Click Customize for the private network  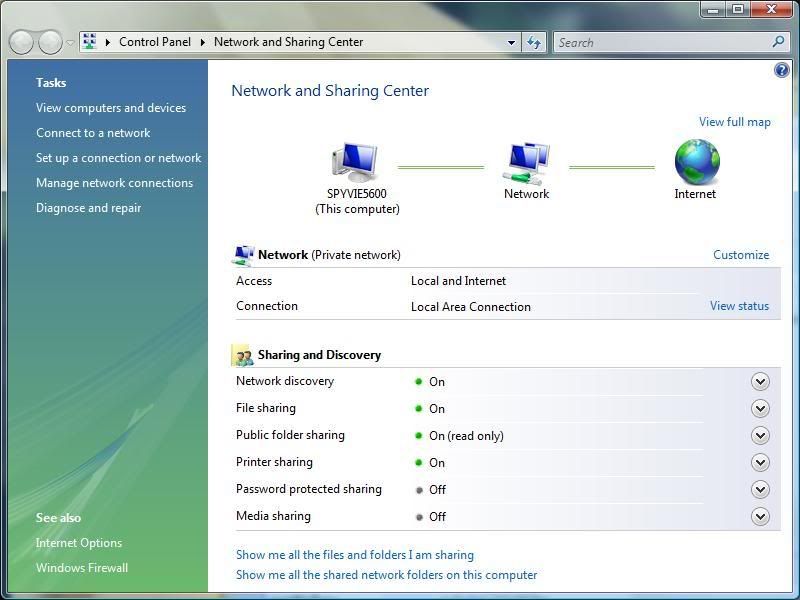coord(740,255)
